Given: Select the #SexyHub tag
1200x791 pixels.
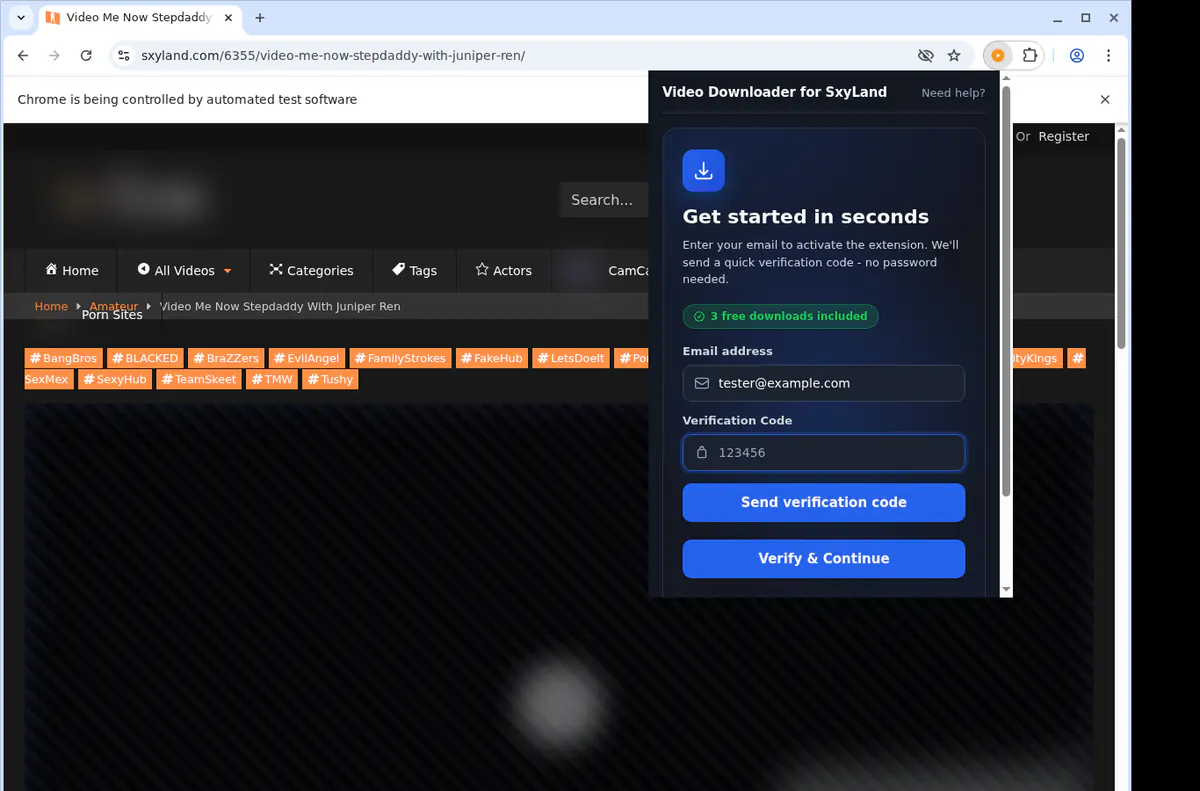Looking at the screenshot, I should [115, 379].
